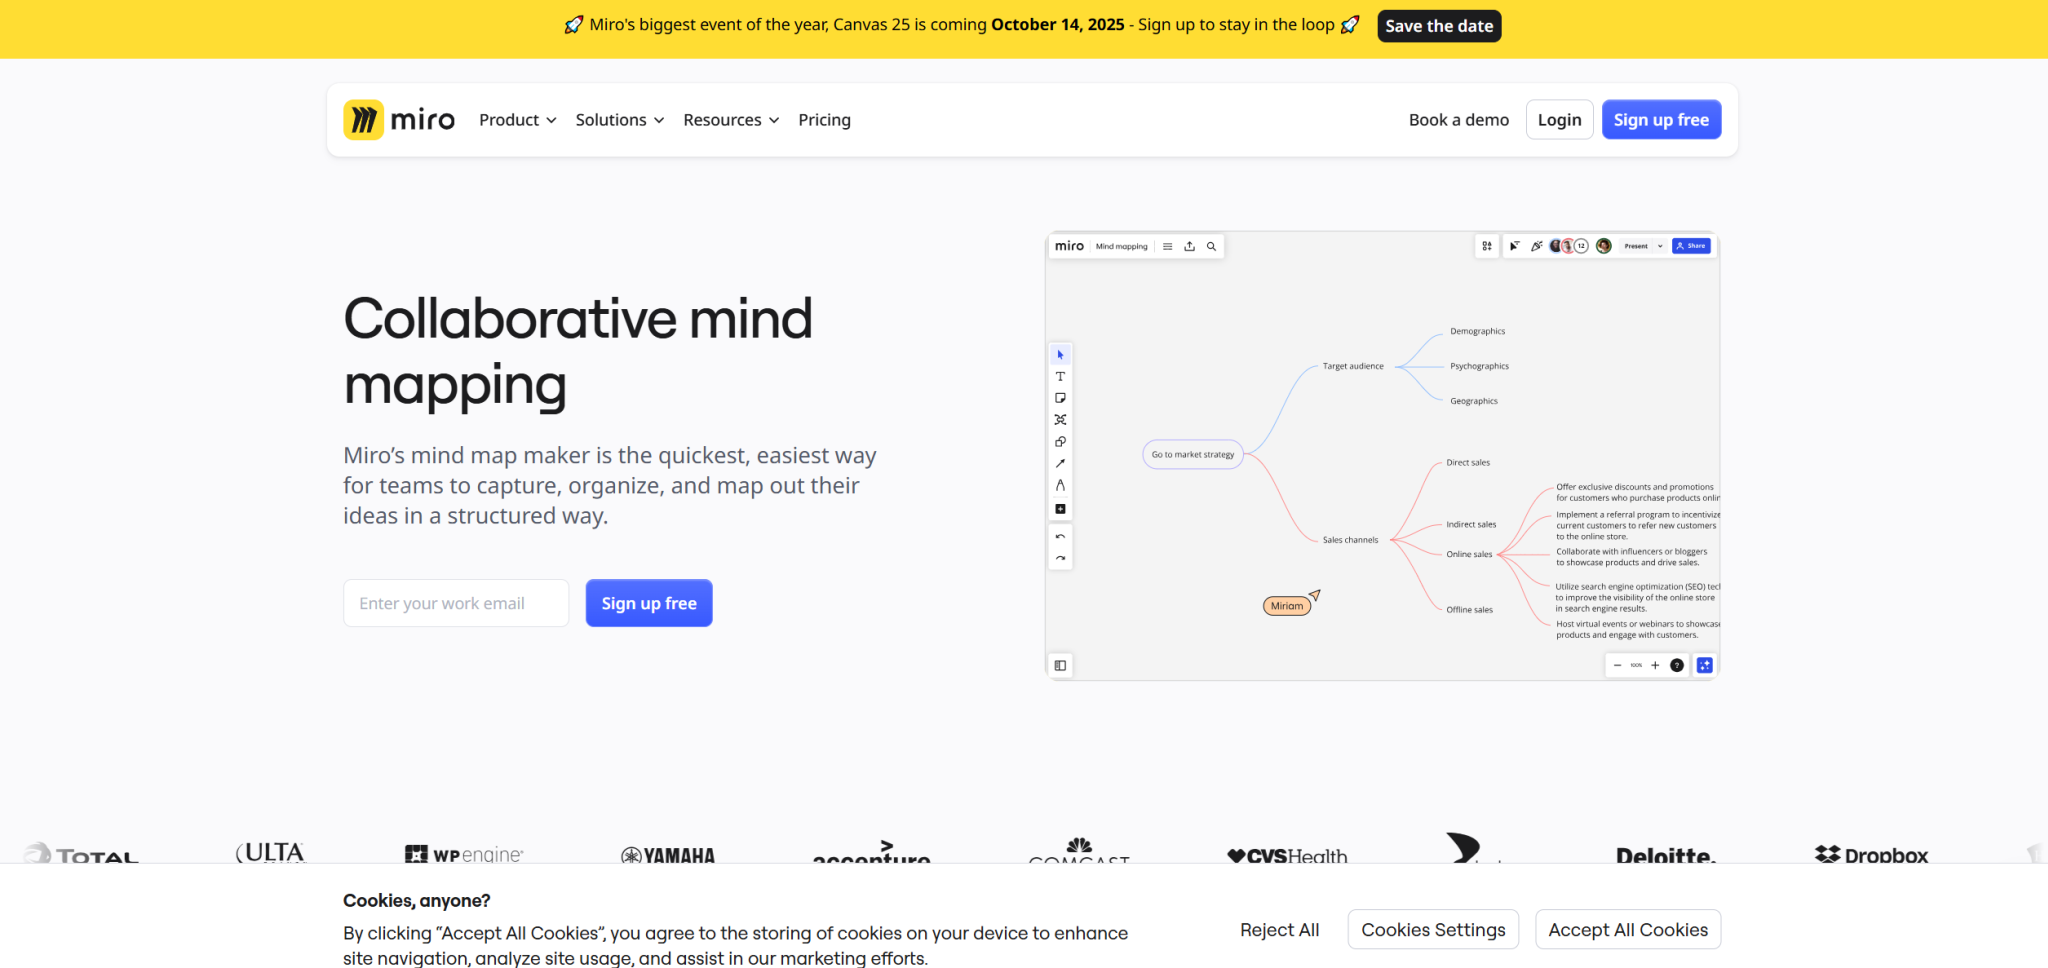Click the Miriam cursor name tag

1287,607
